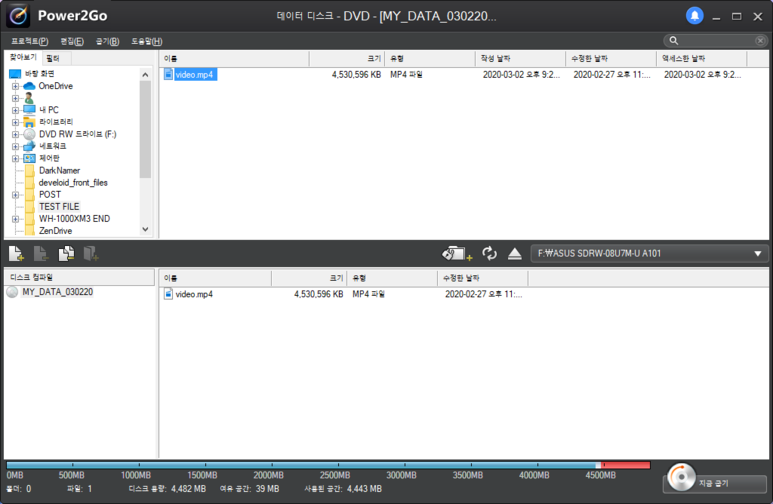Switch to the 찾아보기 tab

pyautogui.click(x=23, y=58)
